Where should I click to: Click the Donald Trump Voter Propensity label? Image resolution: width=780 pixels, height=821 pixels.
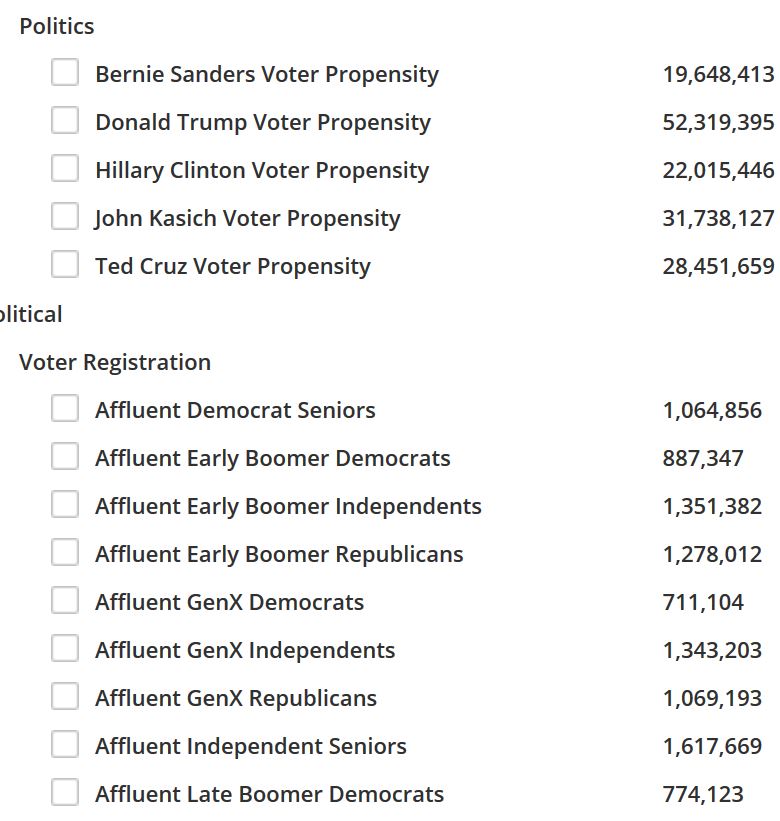[263, 123]
